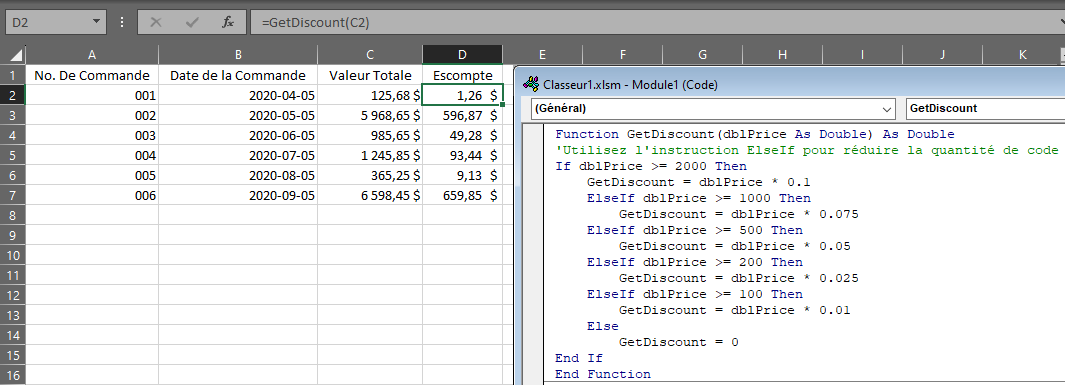Click the 'No. De Commande' header cell
This screenshot has width=1065, height=385.
pos(92,75)
